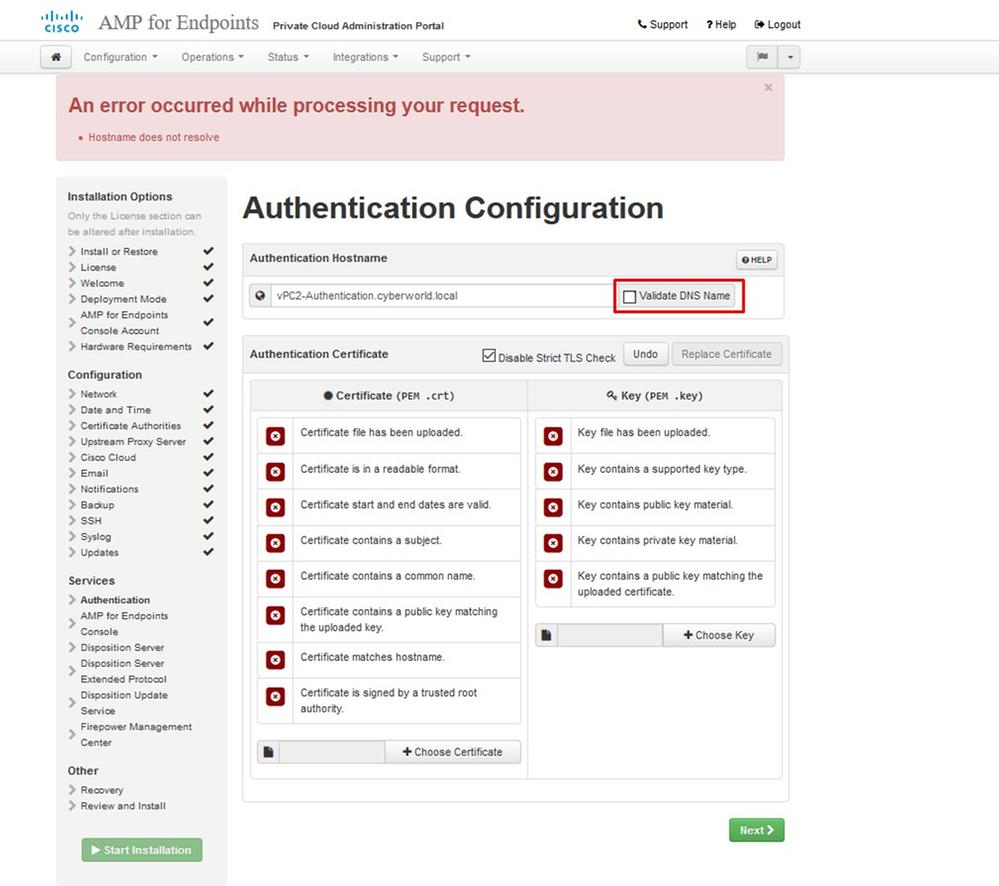Click the flag announcements icon button
Screen dimensions: 999x886
[762, 57]
